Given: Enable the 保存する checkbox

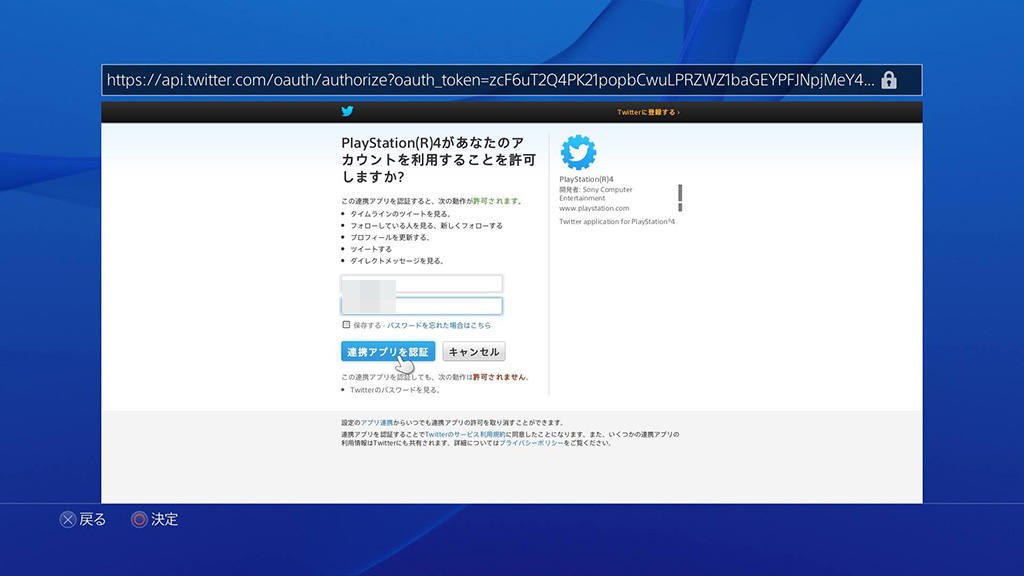Looking at the screenshot, I should point(346,325).
